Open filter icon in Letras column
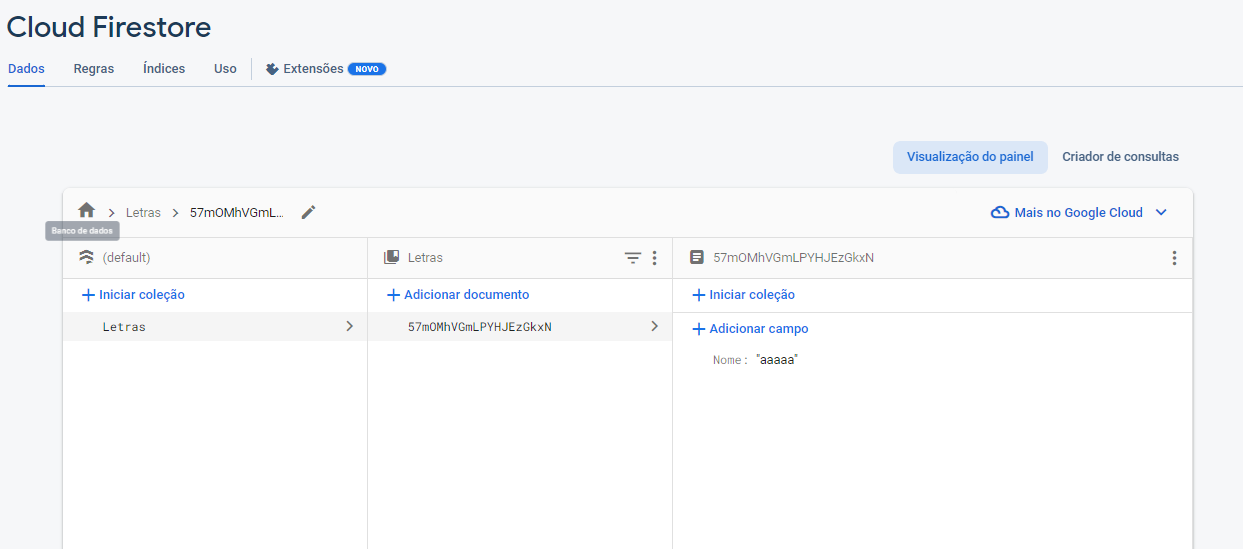The image size is (1243, 549). pos(633,258)
